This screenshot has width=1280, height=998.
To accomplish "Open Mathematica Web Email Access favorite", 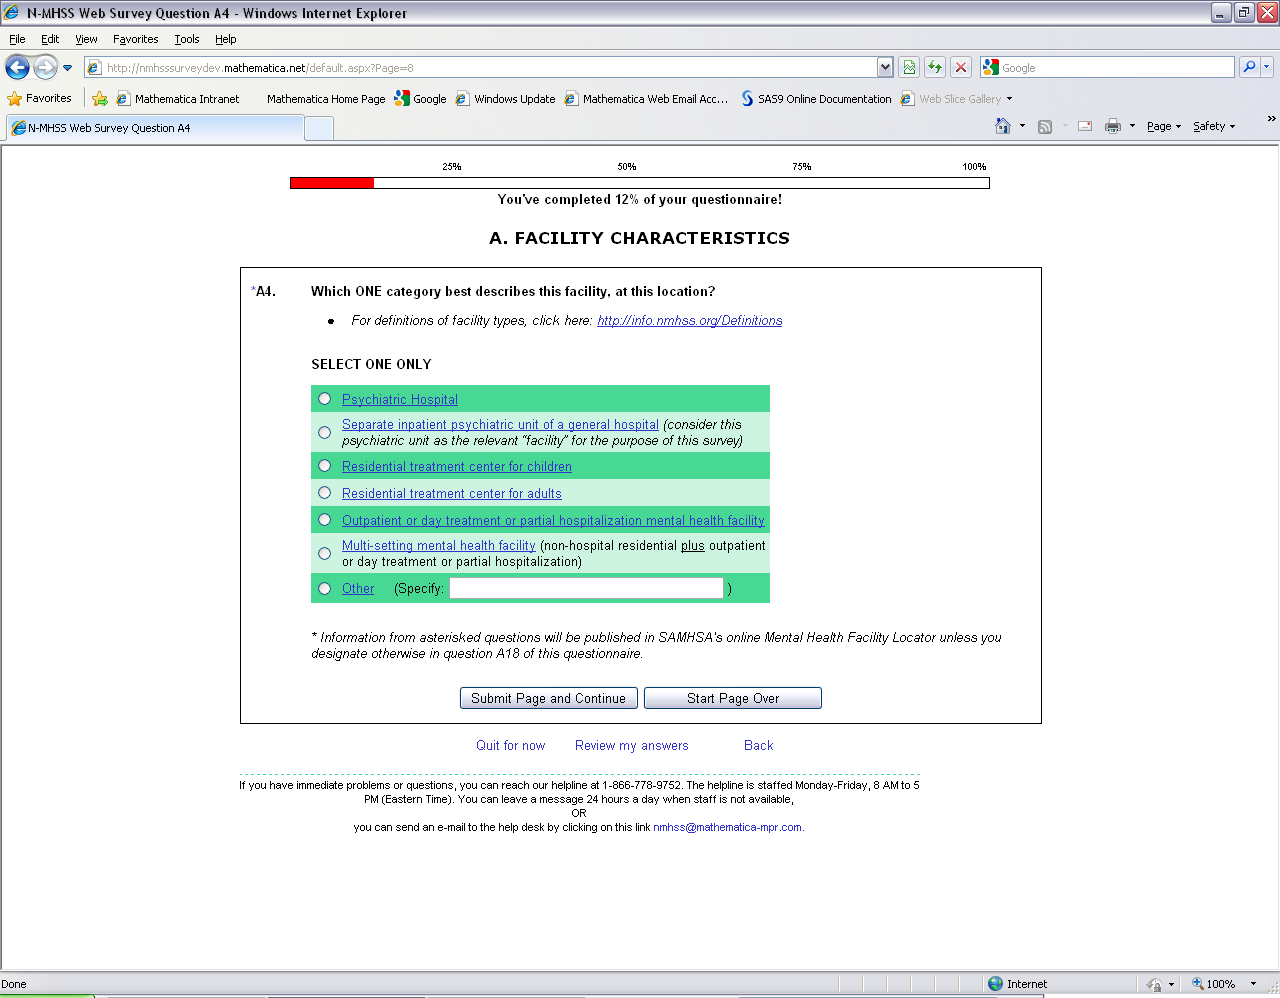I will pos(646,98).
